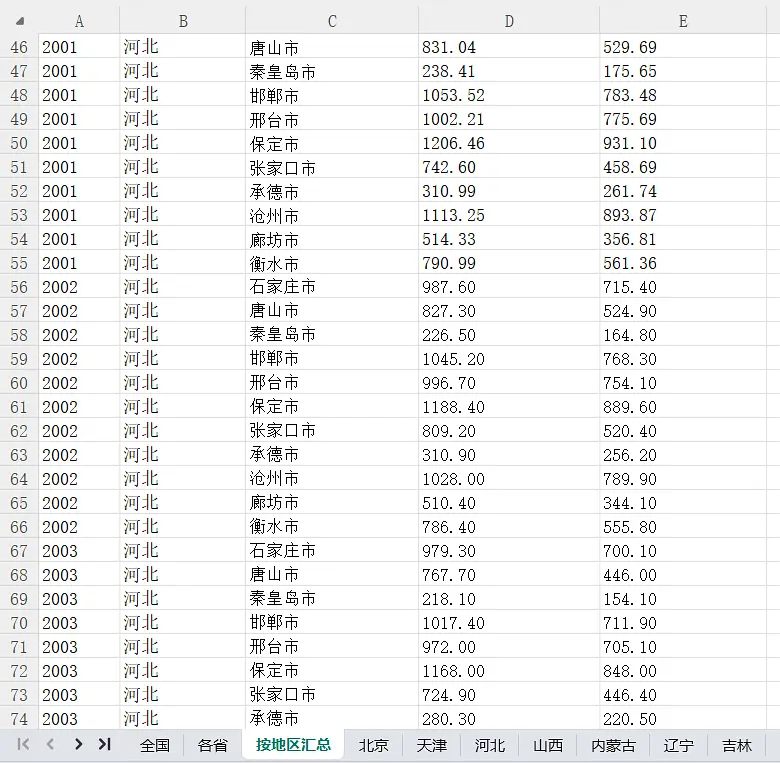
Task: Select the 按地区汇总 sheet tab
Action: [293, 745]
